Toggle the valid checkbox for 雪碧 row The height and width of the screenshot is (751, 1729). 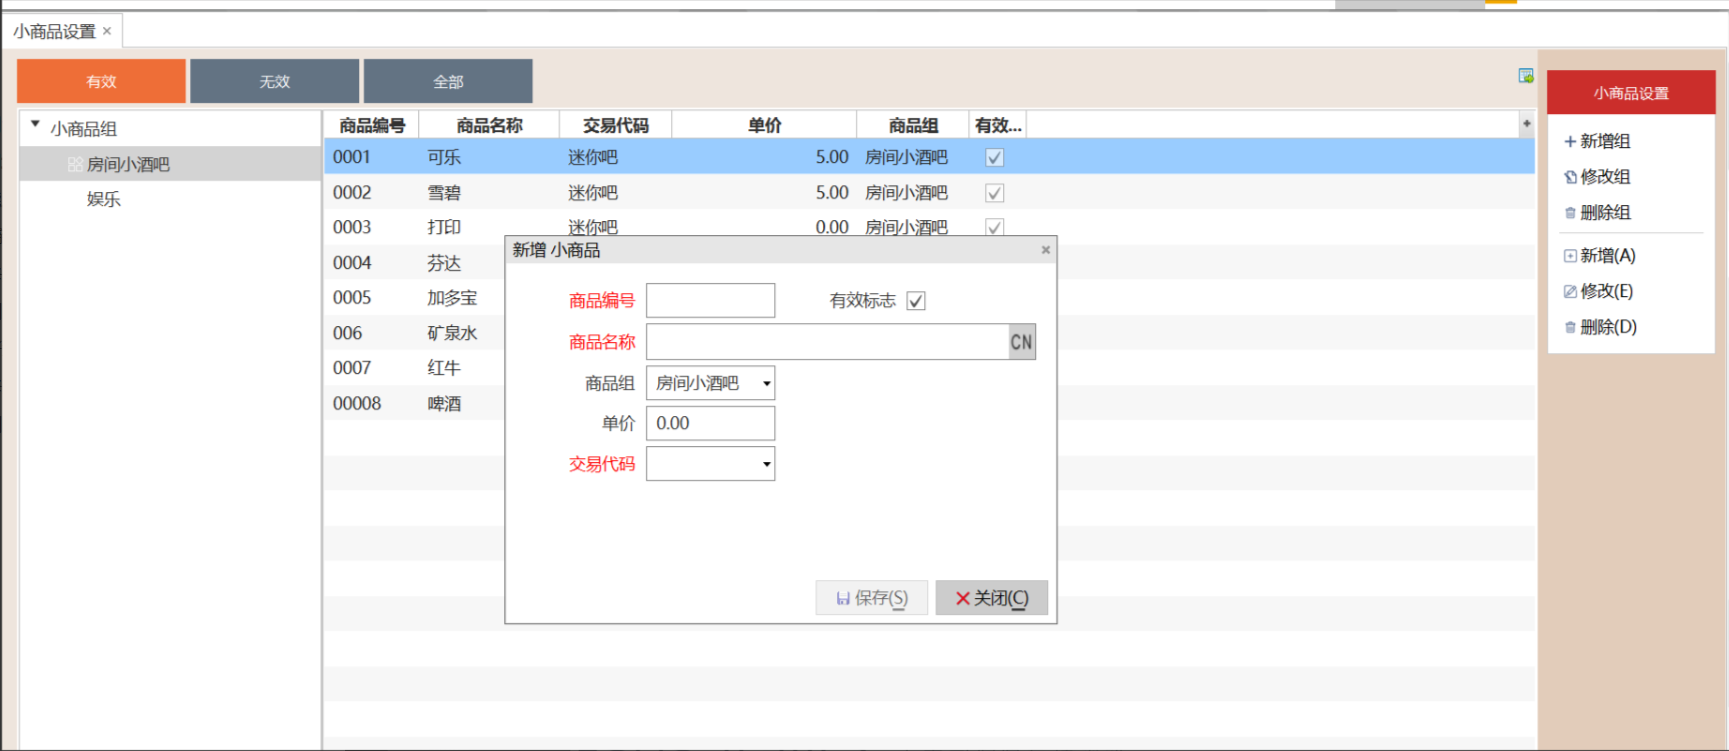click(994, 193)
